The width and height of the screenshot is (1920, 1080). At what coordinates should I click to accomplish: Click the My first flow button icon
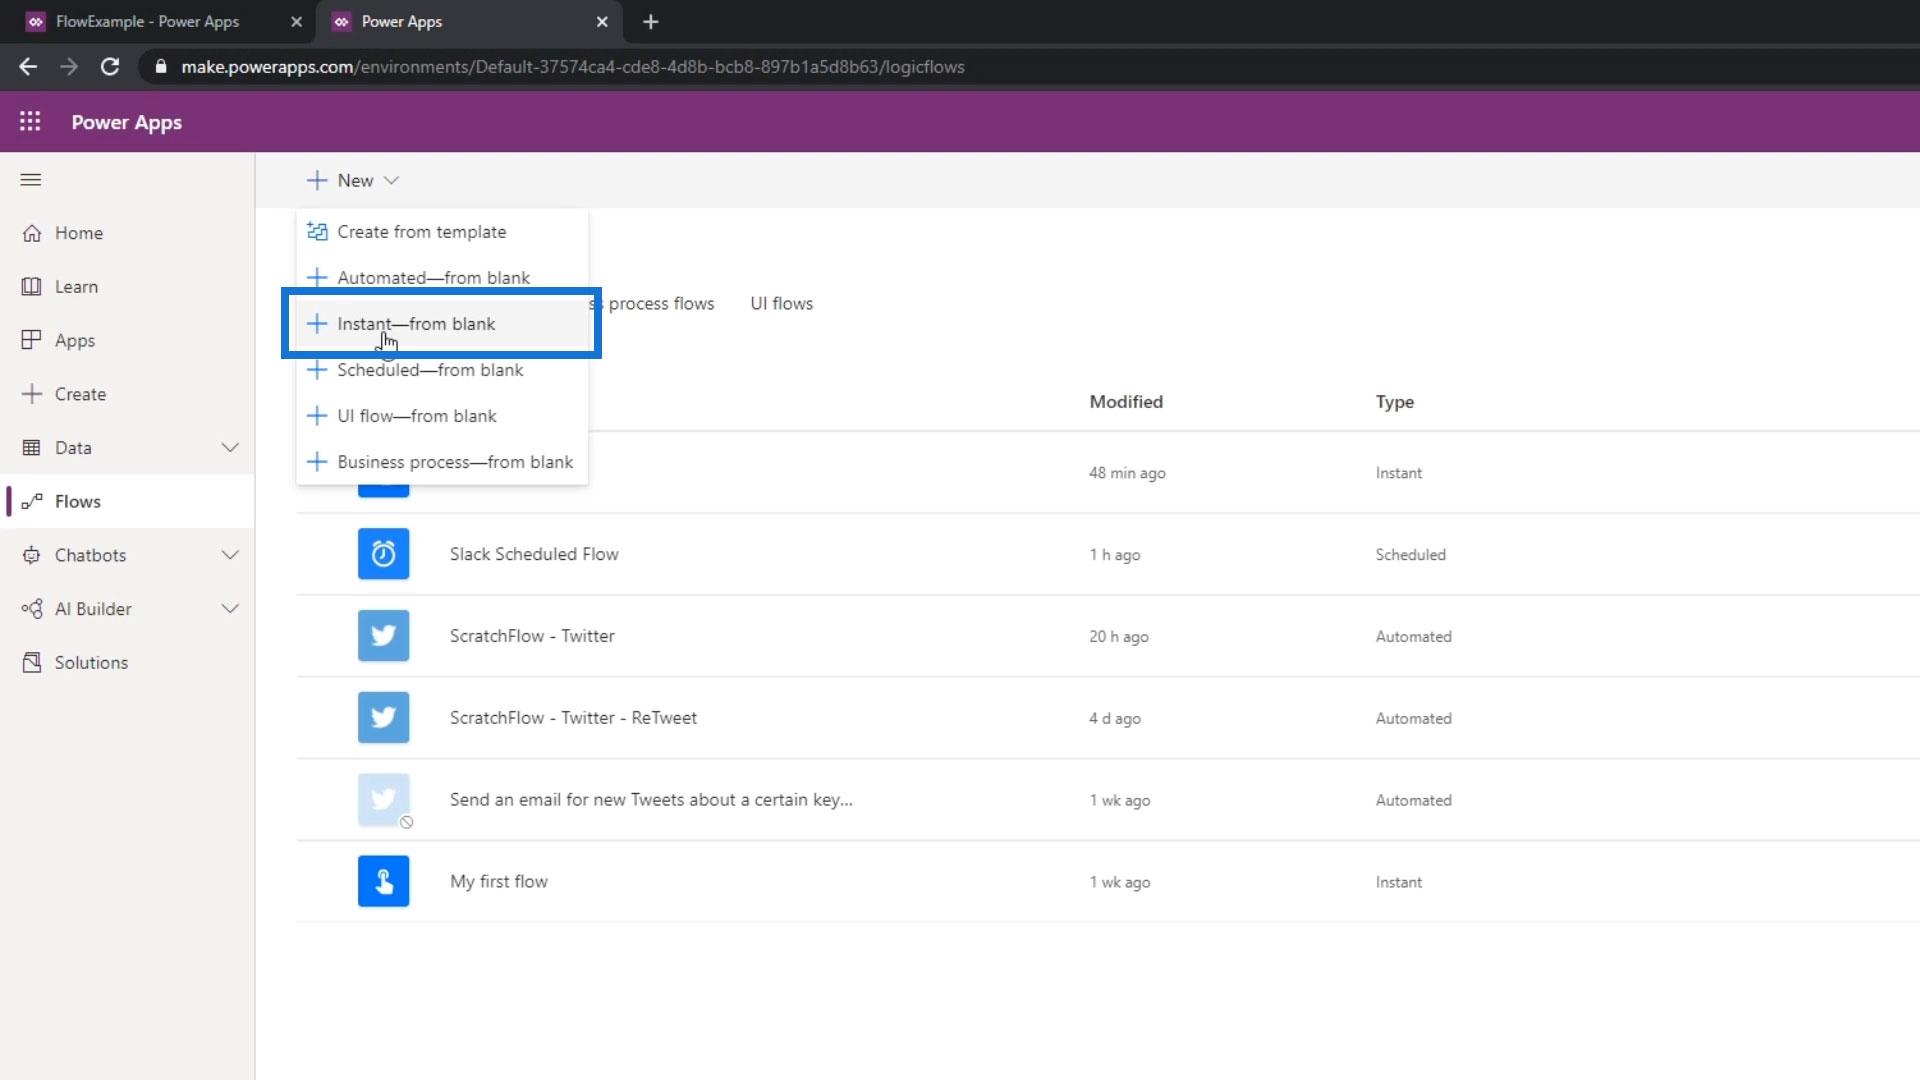383,881
